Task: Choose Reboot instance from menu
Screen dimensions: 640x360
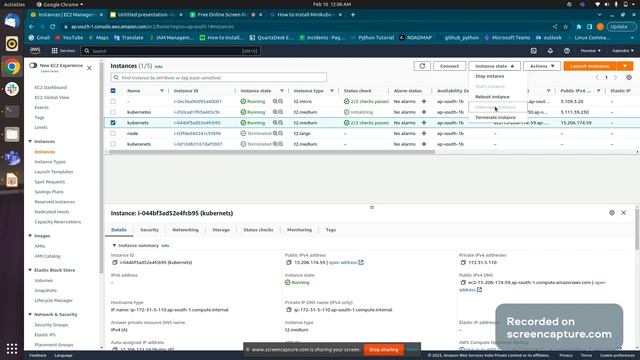Action: [x=492, y=97]
